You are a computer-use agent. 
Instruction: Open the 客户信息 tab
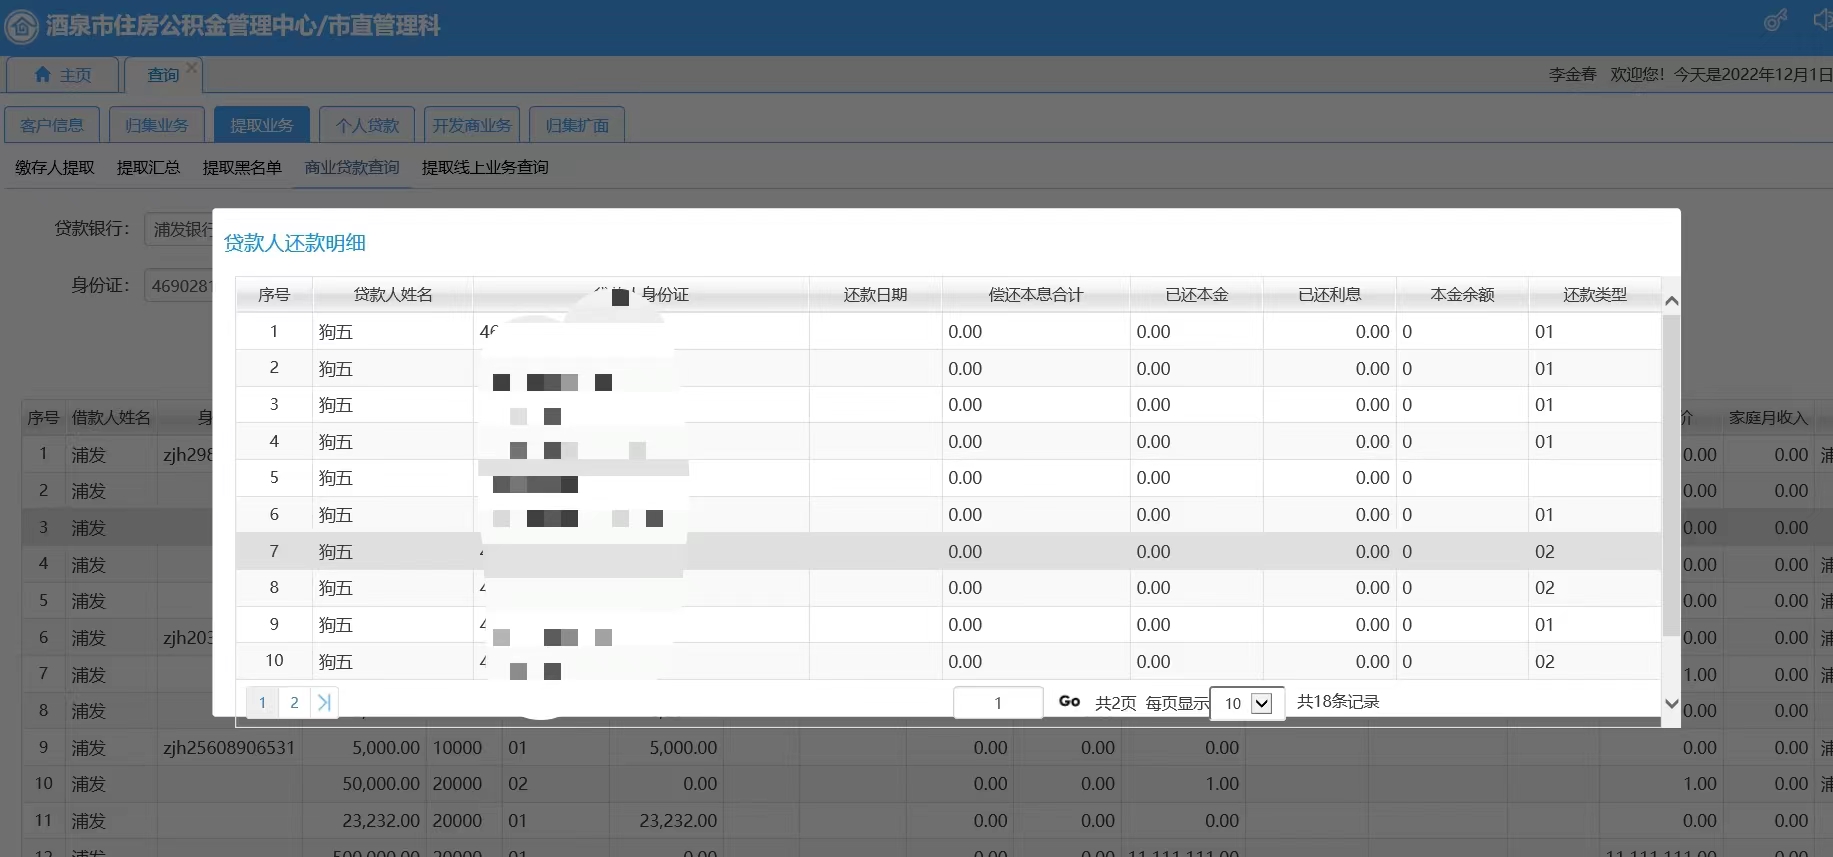(x=52, y=125)
